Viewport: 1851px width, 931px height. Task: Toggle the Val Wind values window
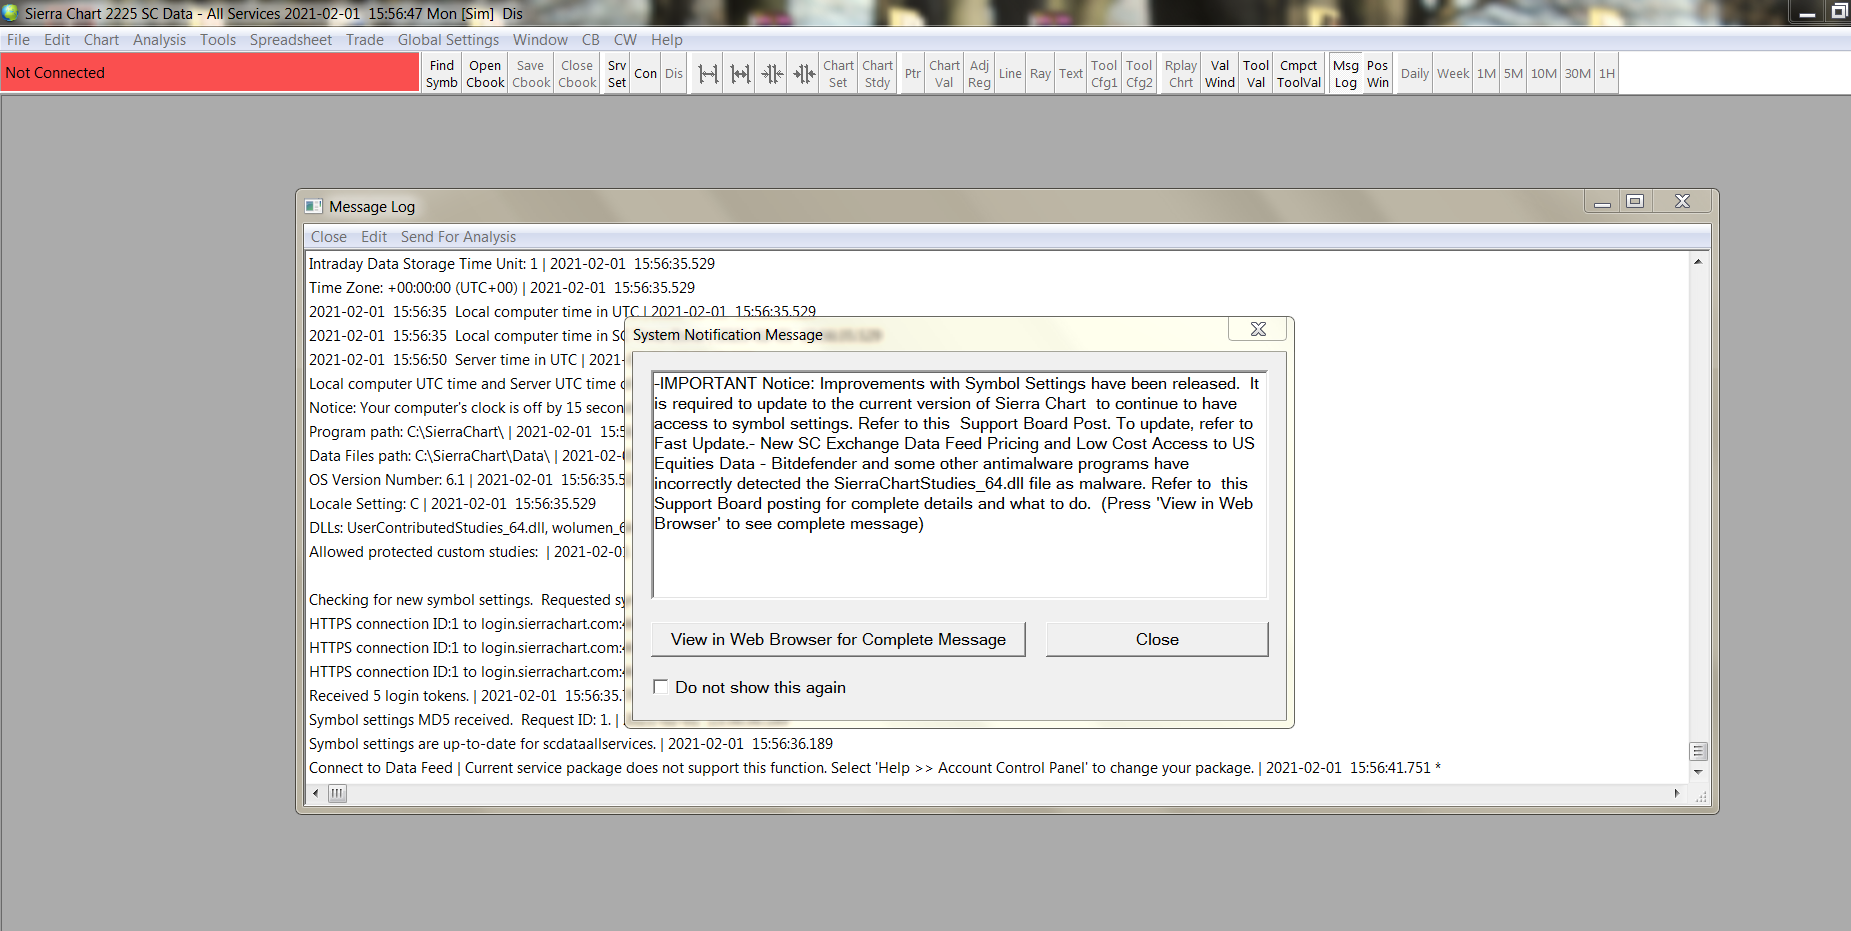pyautogui.click(x=1220, y=74)
